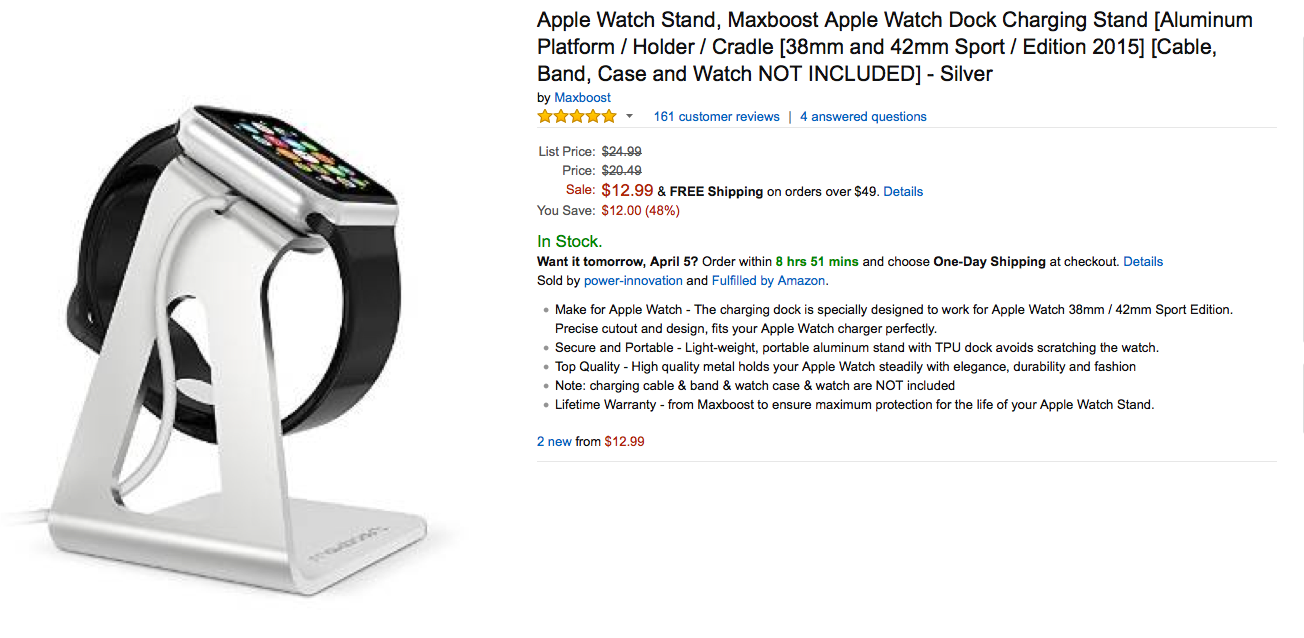Click the Apple Watch stand product image
The height and width of the screenshot is (638, 1304).
[231, 348]
